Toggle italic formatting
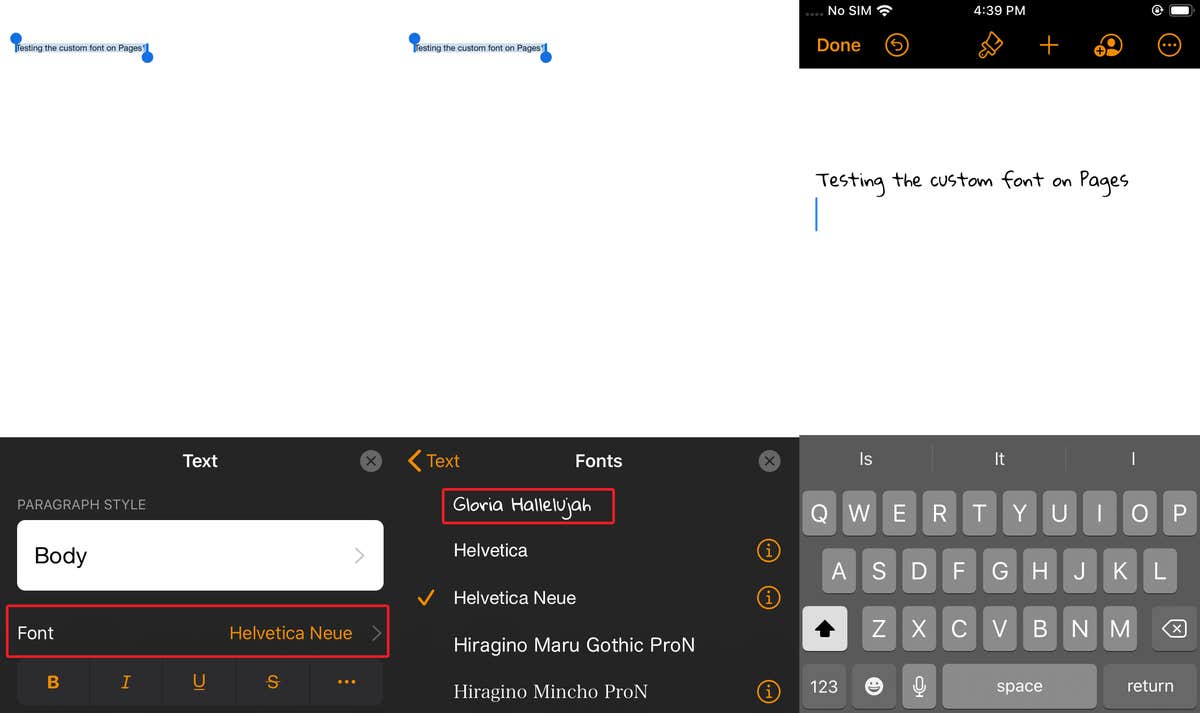Screen dimensions: 1200x713 pos(126,681)
